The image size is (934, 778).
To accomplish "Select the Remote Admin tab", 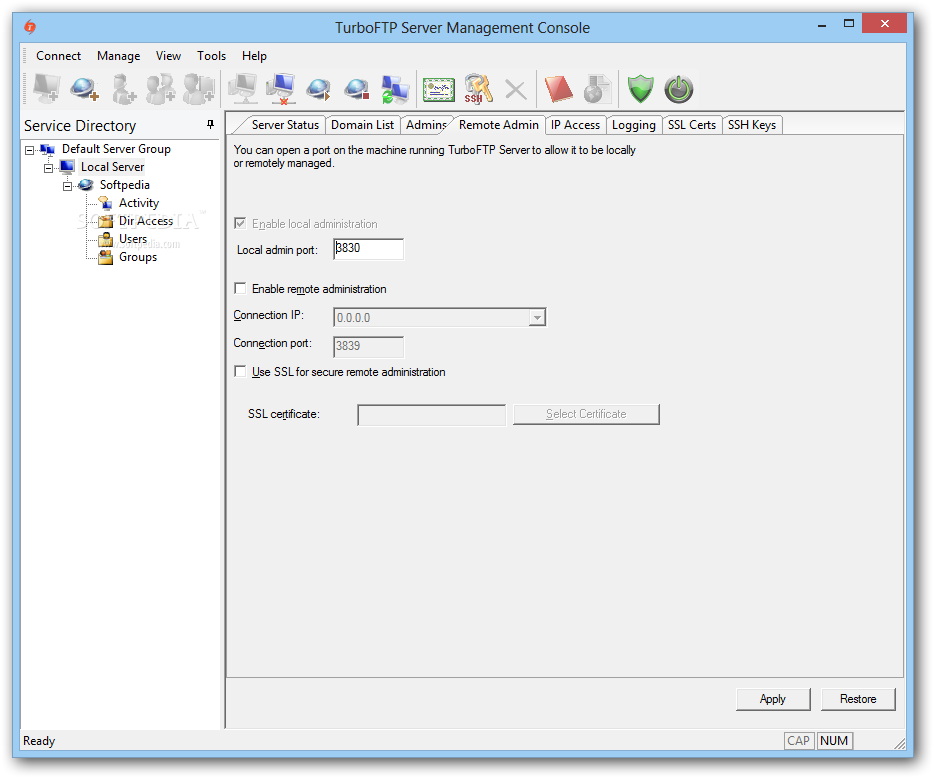I will pyautogui.click(x=499, y=125).
